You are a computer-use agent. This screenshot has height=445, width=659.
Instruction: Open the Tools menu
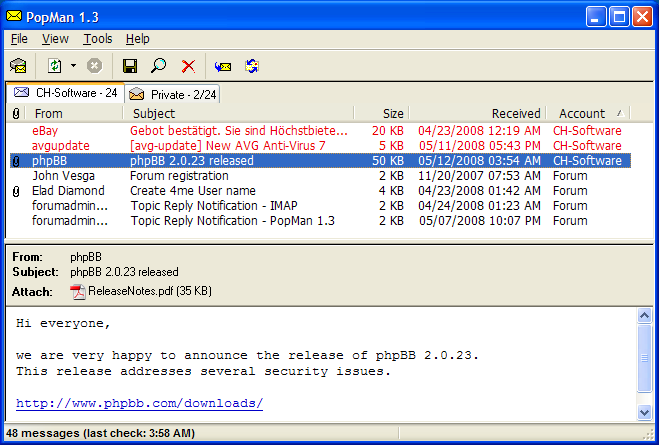tap(98, 39)
